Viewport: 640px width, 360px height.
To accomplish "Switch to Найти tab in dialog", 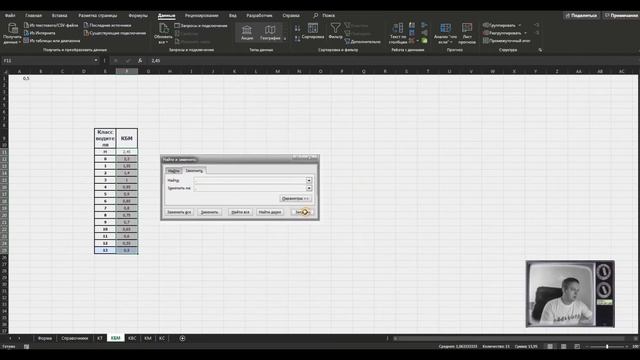I will (173, 171).
